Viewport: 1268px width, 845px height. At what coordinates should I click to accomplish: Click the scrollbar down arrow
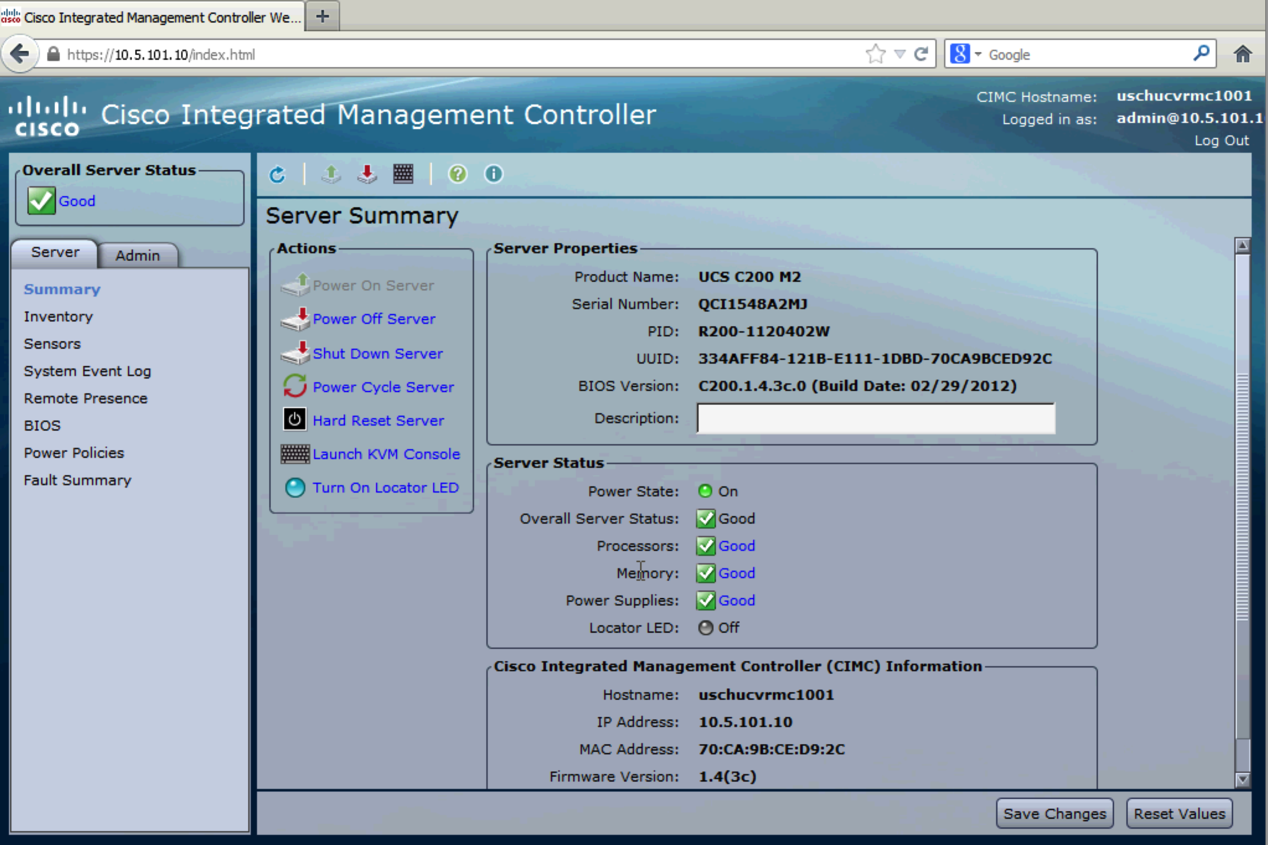tap(1242, 779)
